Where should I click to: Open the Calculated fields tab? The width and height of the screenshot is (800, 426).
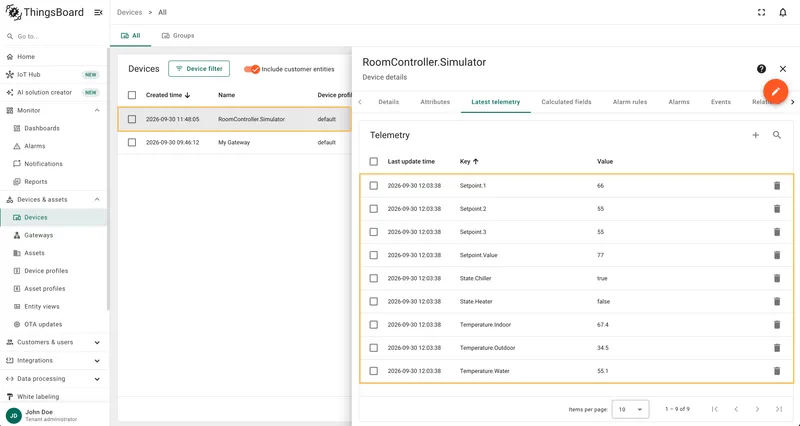tap(566, 102)
